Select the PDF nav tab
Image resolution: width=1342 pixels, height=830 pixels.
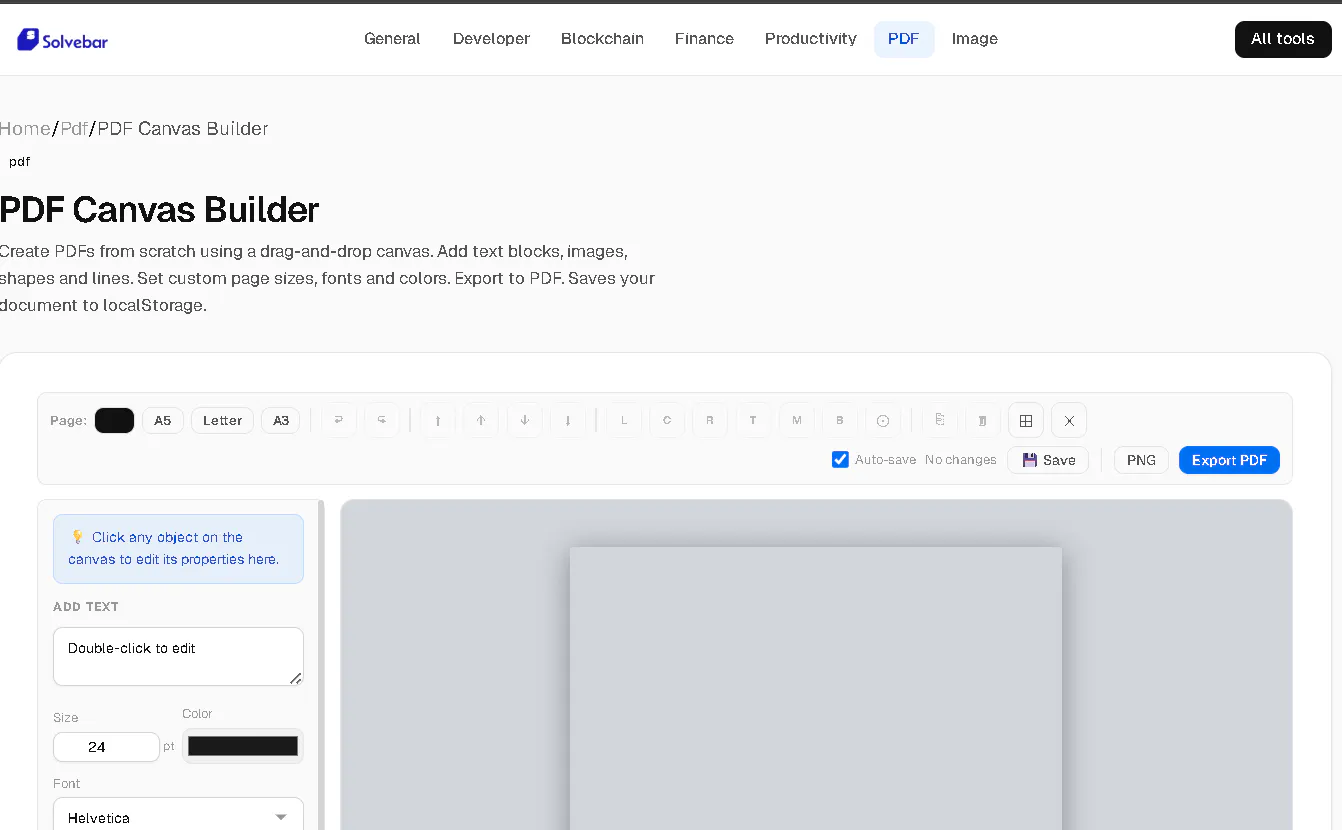[x=904, y=39]
